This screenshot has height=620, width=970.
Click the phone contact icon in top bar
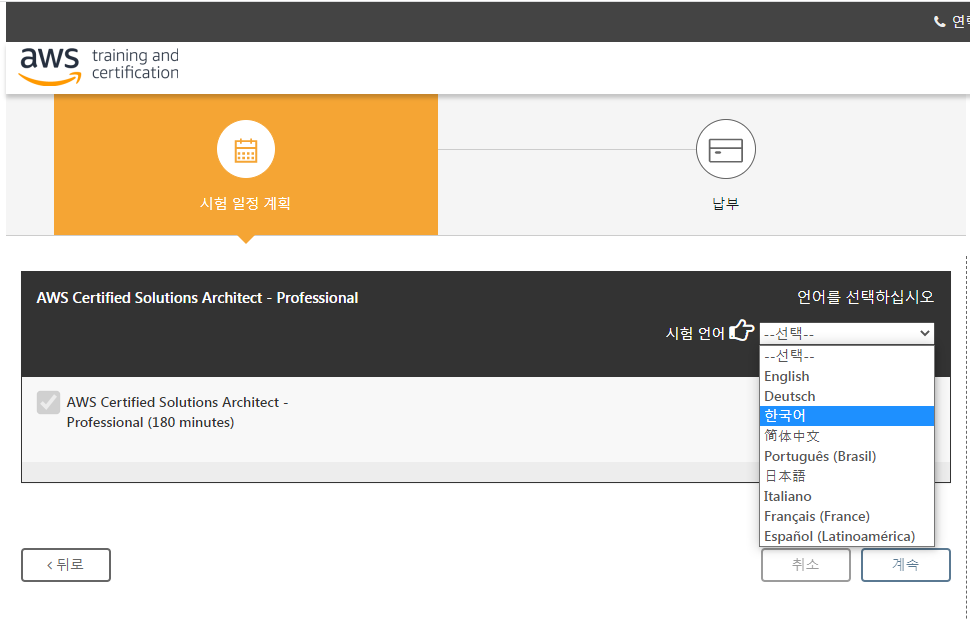click(939, 22)
